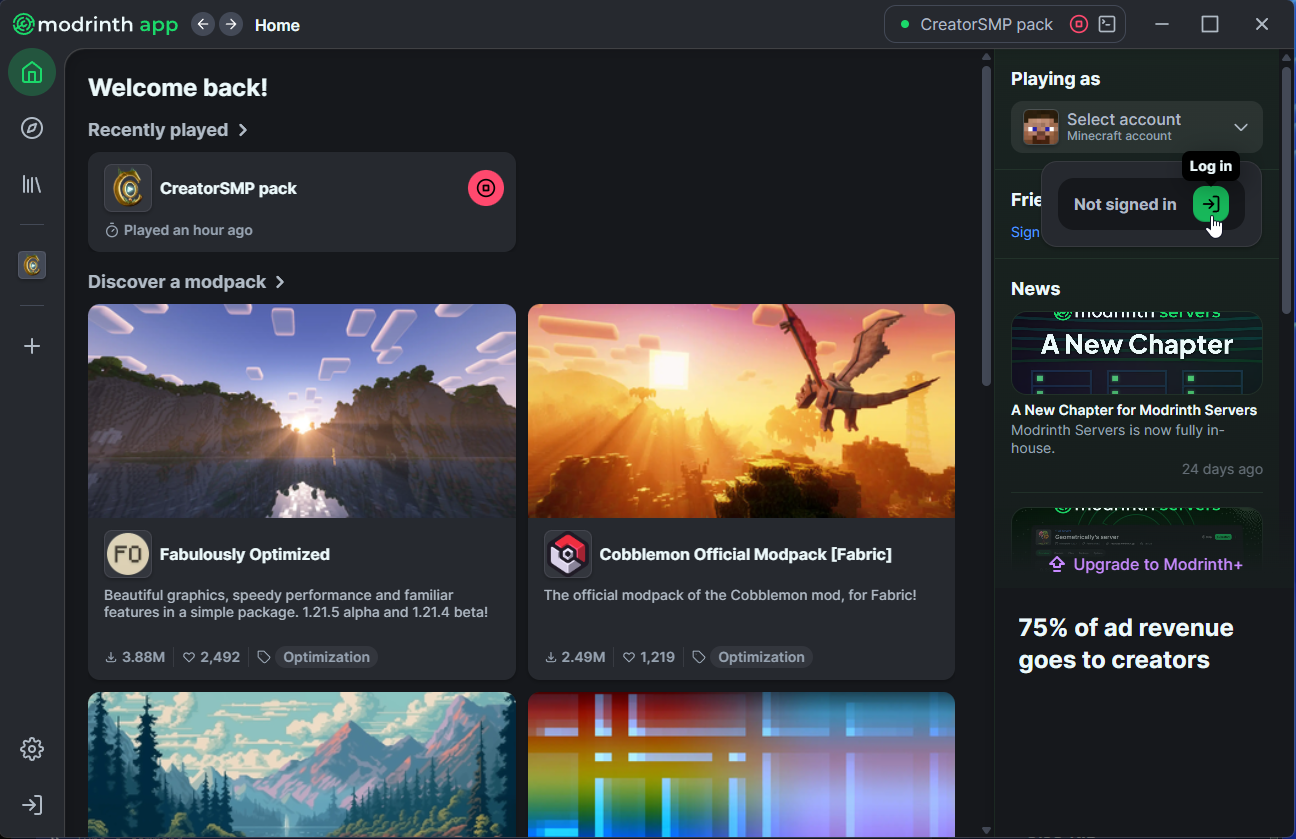Click the green Log in button
Viewport: 1296px width, 839px height.
pos(1210,204)
